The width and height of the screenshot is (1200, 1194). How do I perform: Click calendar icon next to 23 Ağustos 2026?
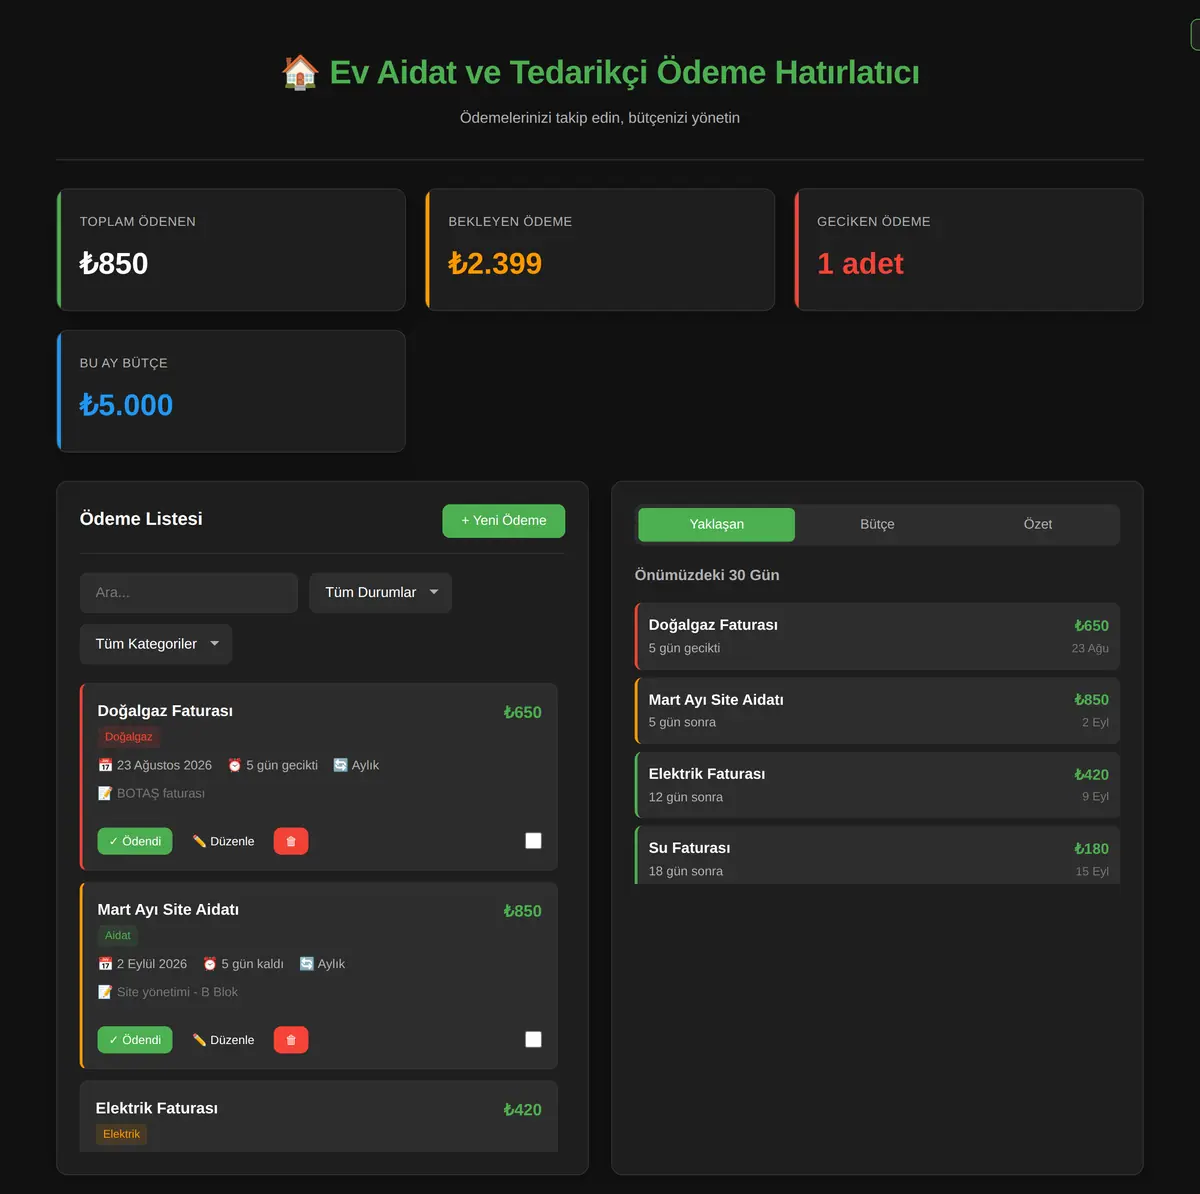coord(105,765)
